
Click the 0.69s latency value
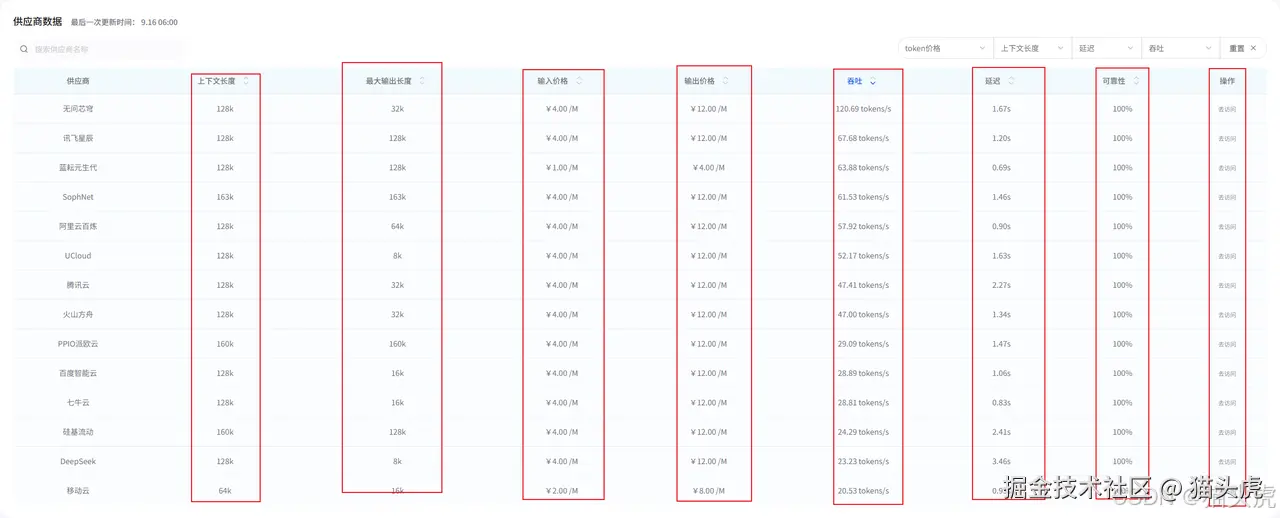tap(1000, 168)
